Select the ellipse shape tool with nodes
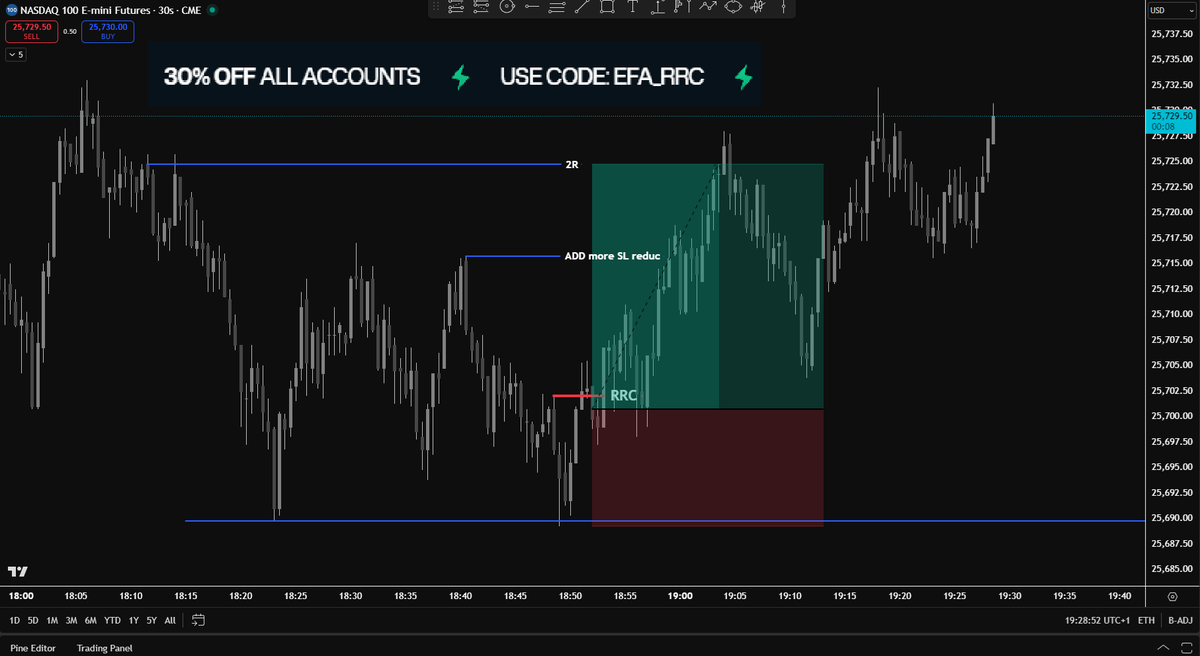The image size is (1200, 656). tap(733, 7)
